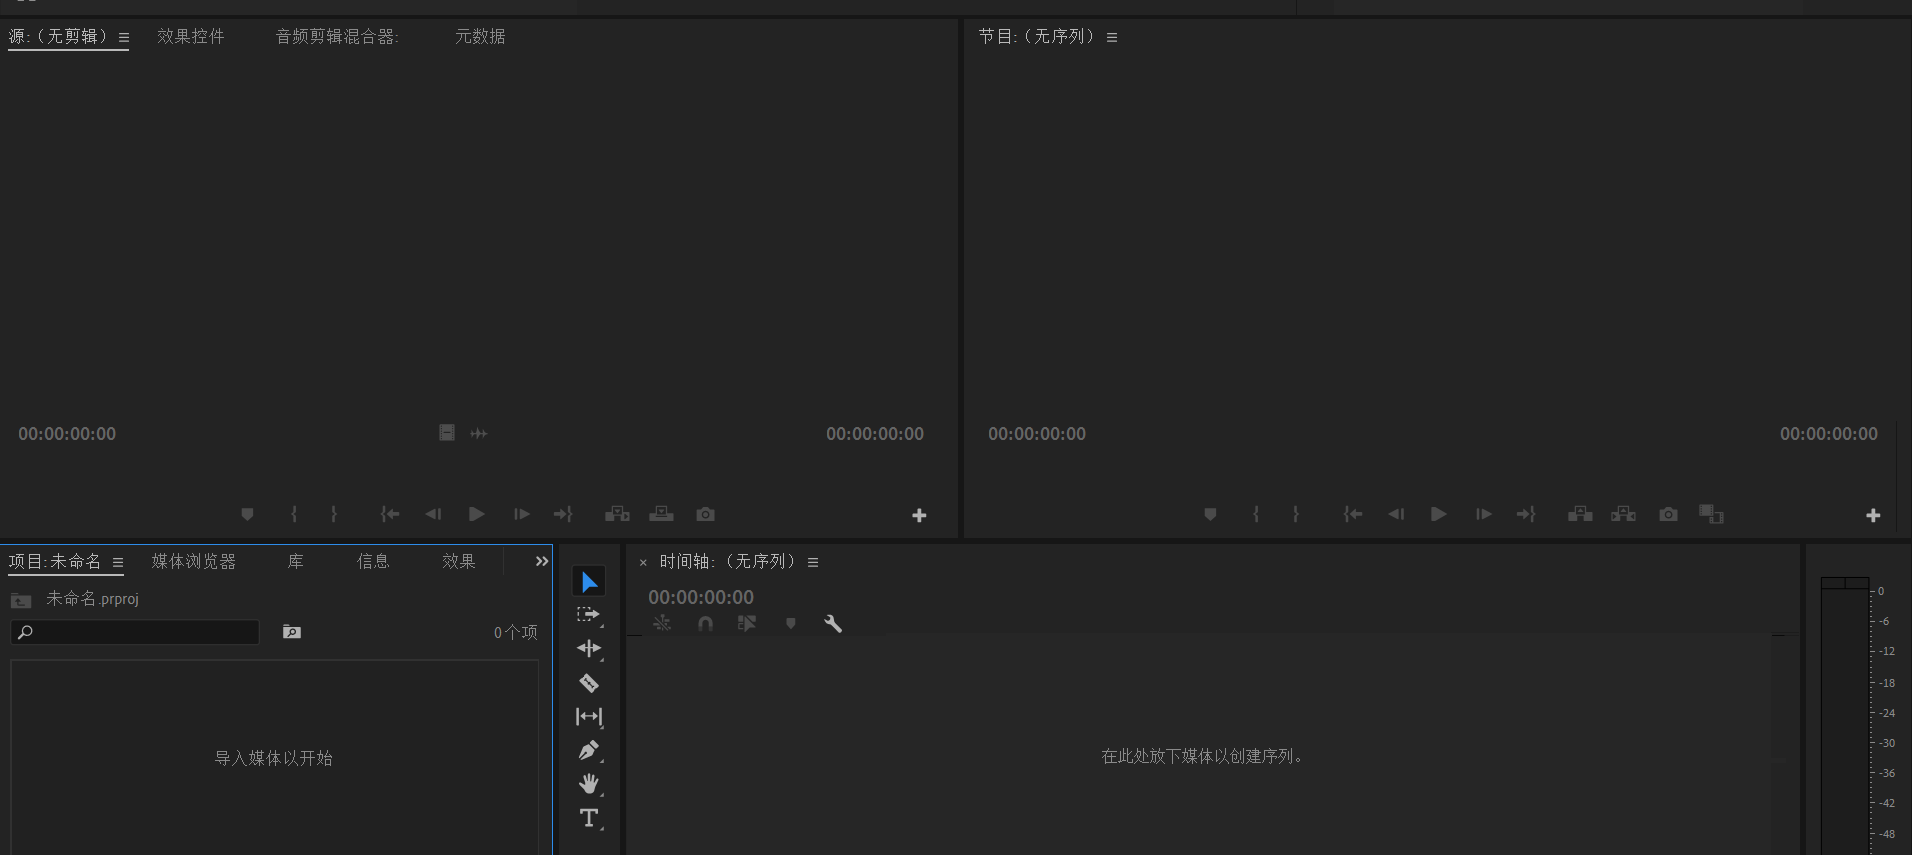The image size is (1912, 855).
Task: Click Add Marker in Source monitor
Action: [247, 514]
